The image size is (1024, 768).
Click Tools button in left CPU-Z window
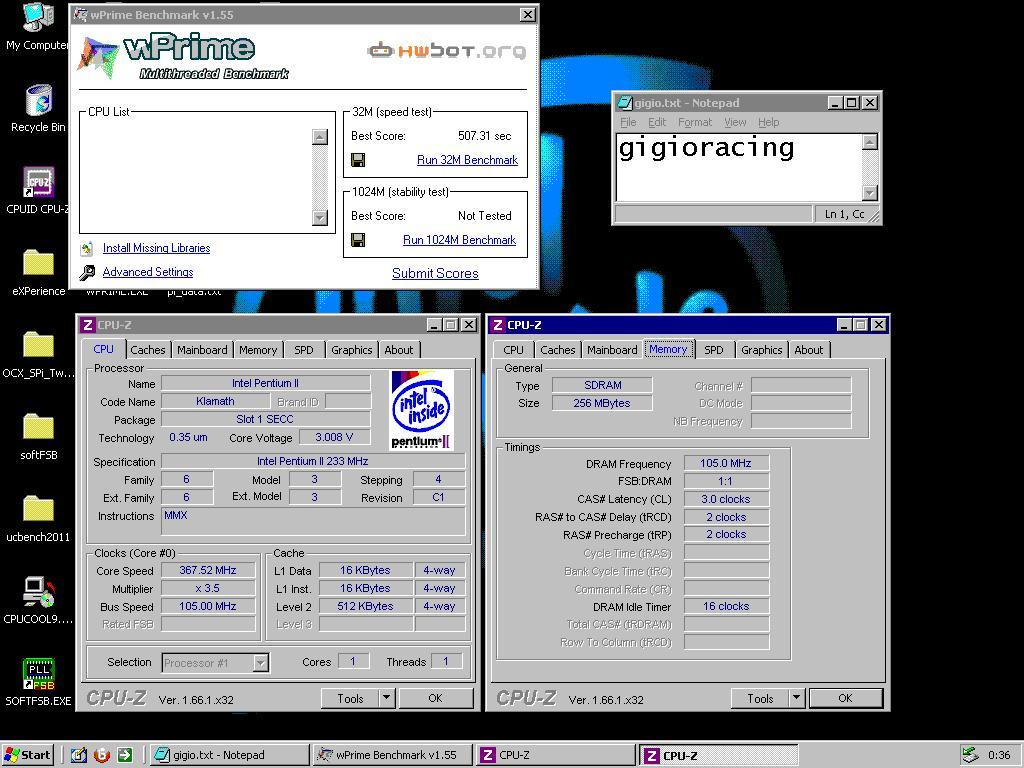pyautogui.click(x=350, y=699)
